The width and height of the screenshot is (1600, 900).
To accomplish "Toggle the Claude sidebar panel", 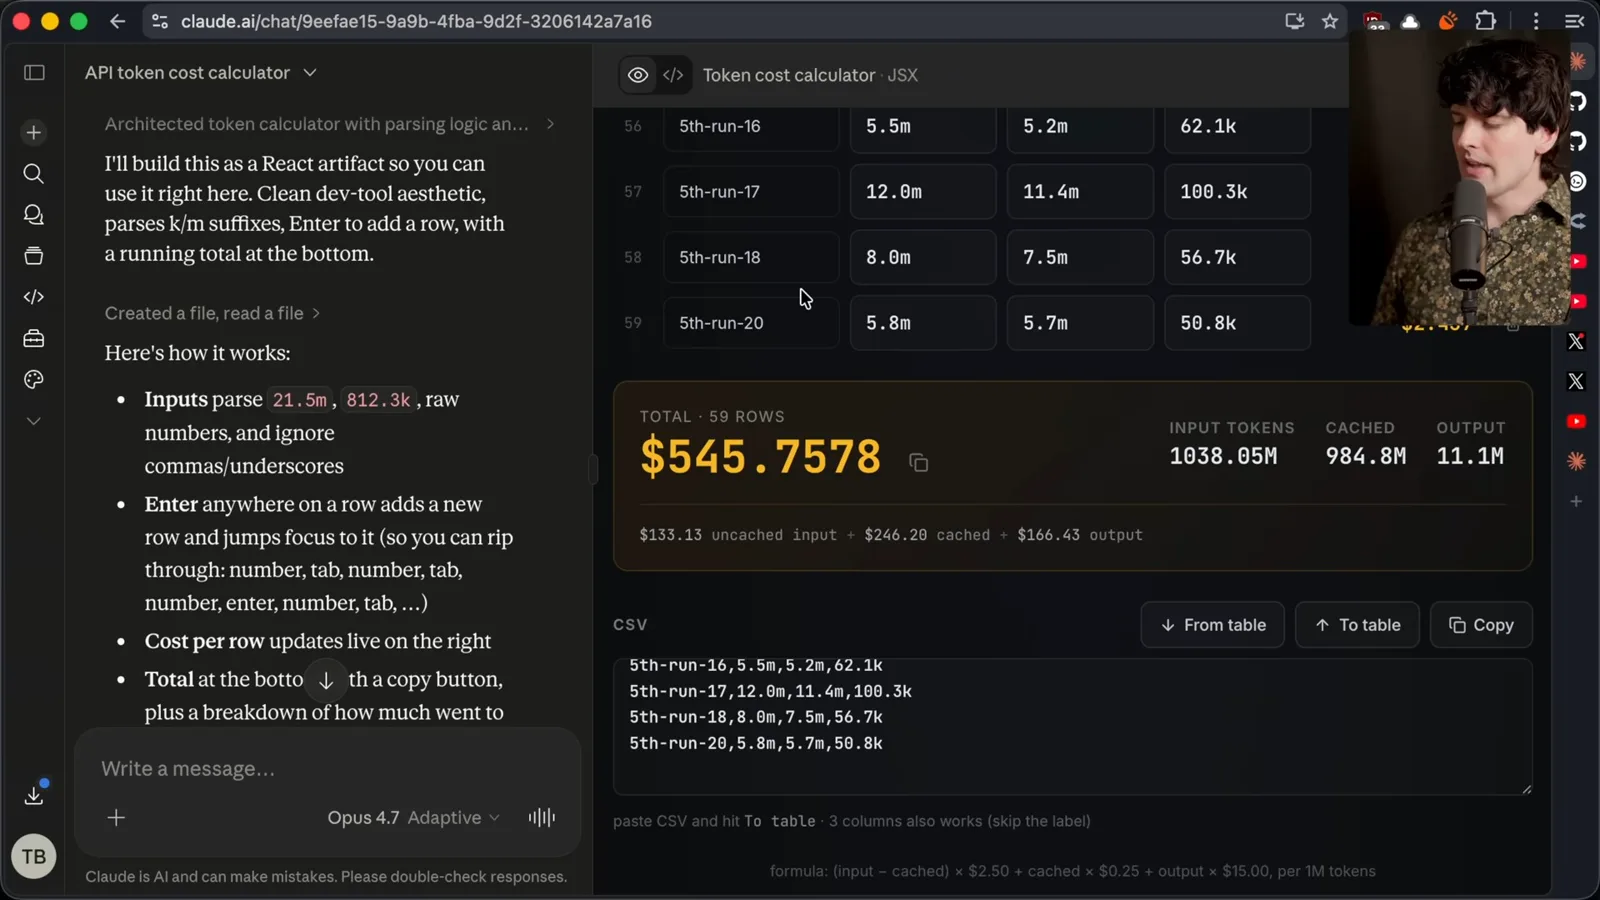I will pos(34,73).
